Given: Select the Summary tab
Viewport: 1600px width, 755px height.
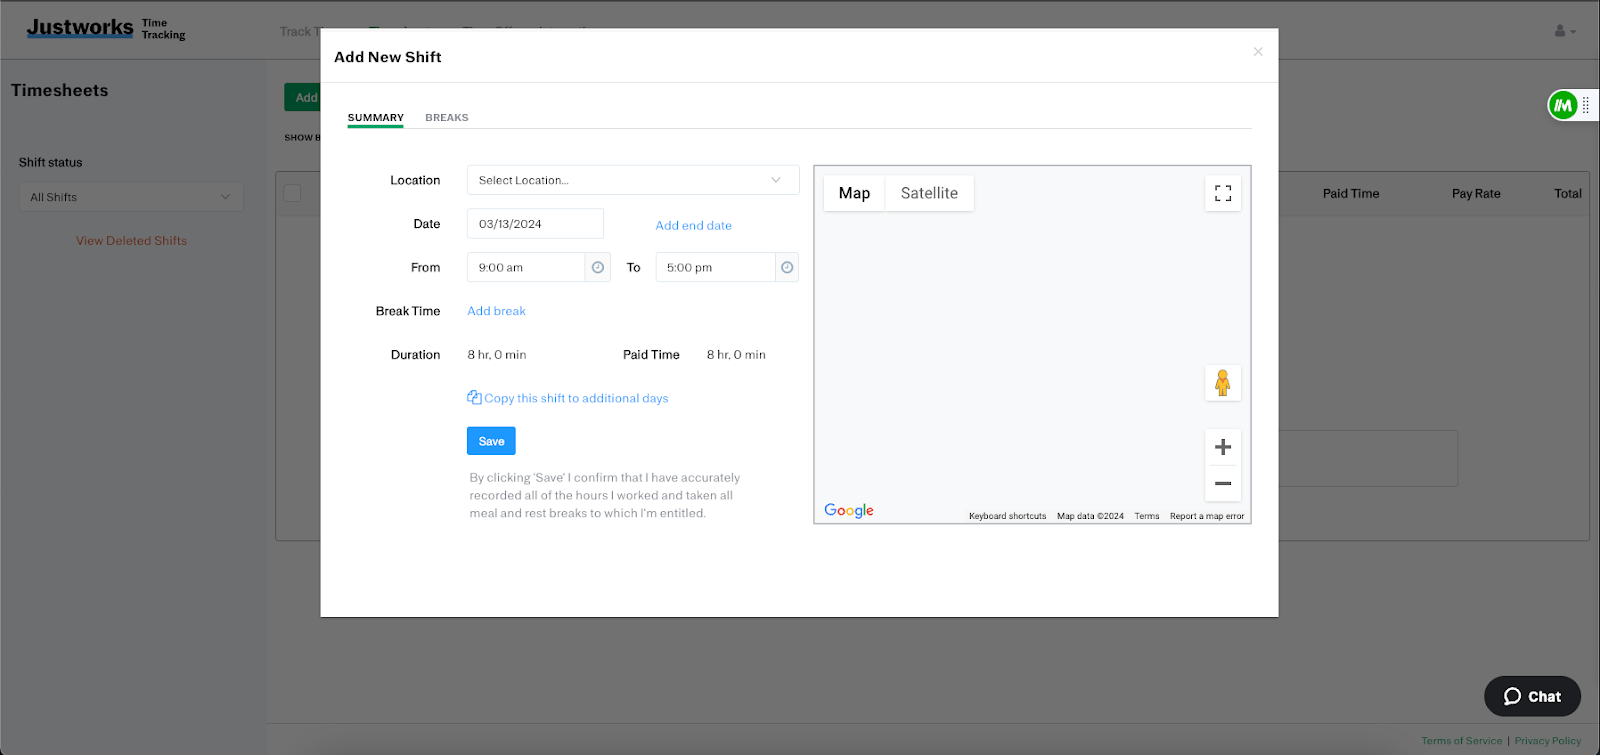Looking at the screenshot, I should pyautogui.click(x=375, y=118).
